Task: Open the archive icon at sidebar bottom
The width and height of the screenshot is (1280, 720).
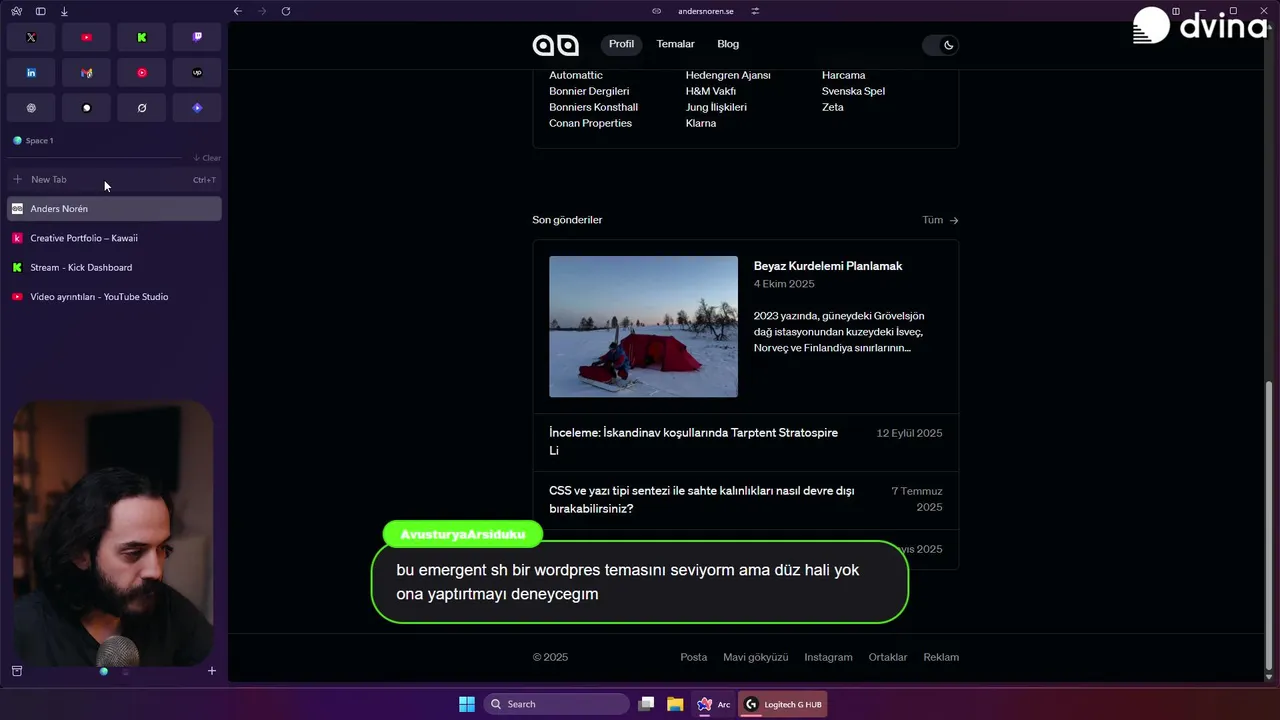Action: click(x=17, y=671)
